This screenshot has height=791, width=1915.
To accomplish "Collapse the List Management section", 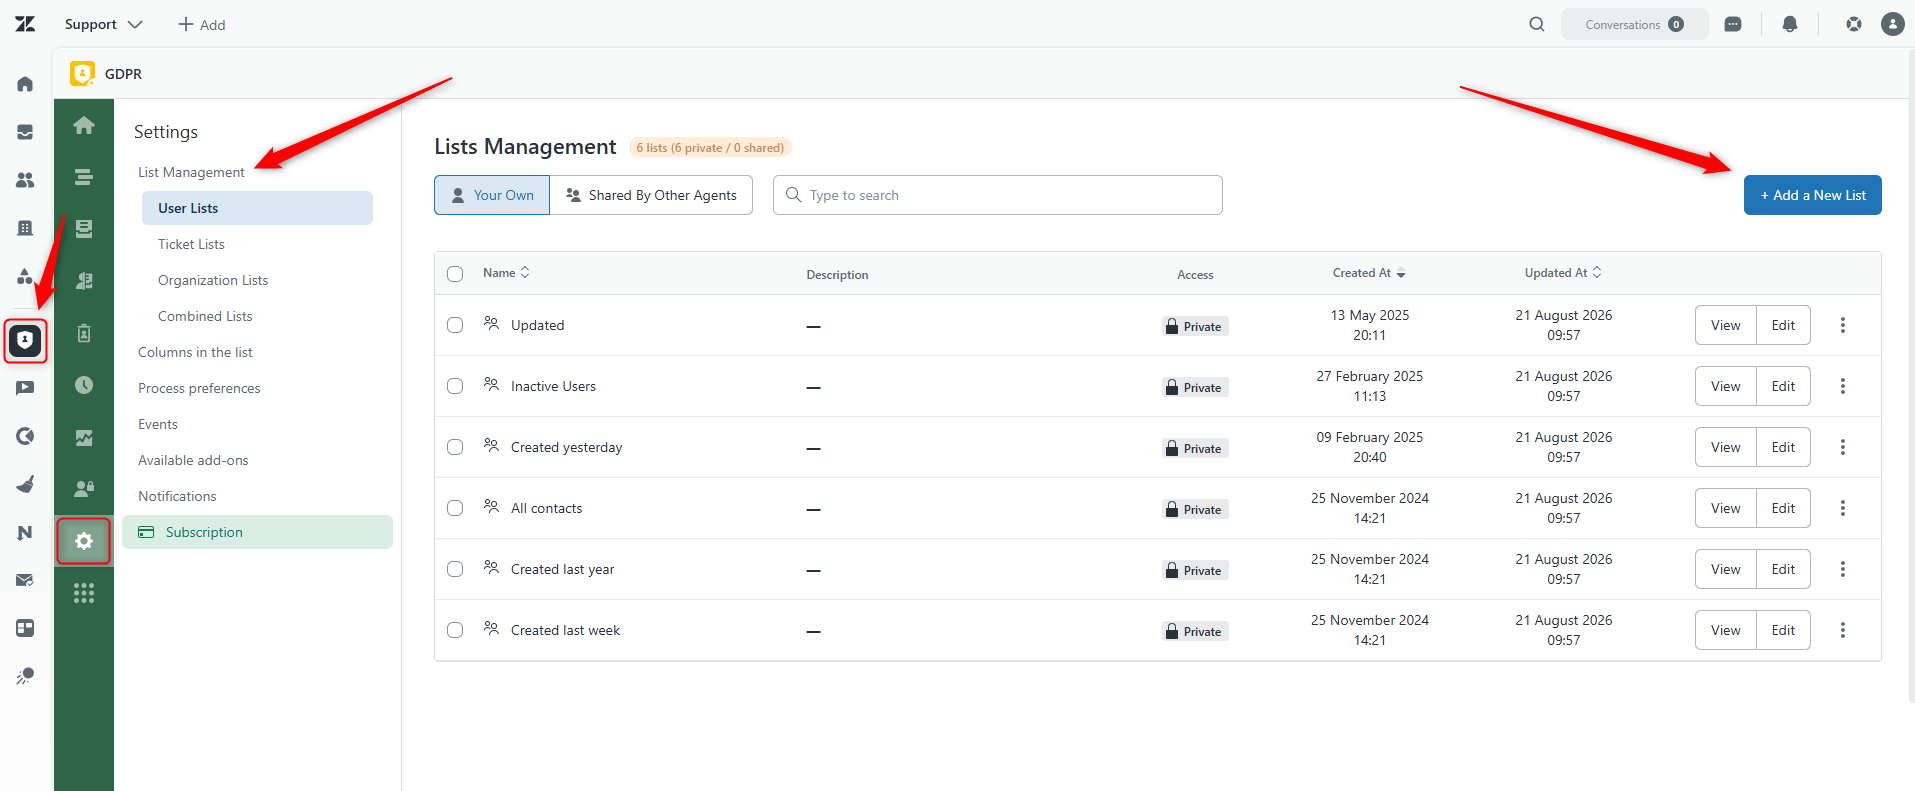I will [191, 172].
